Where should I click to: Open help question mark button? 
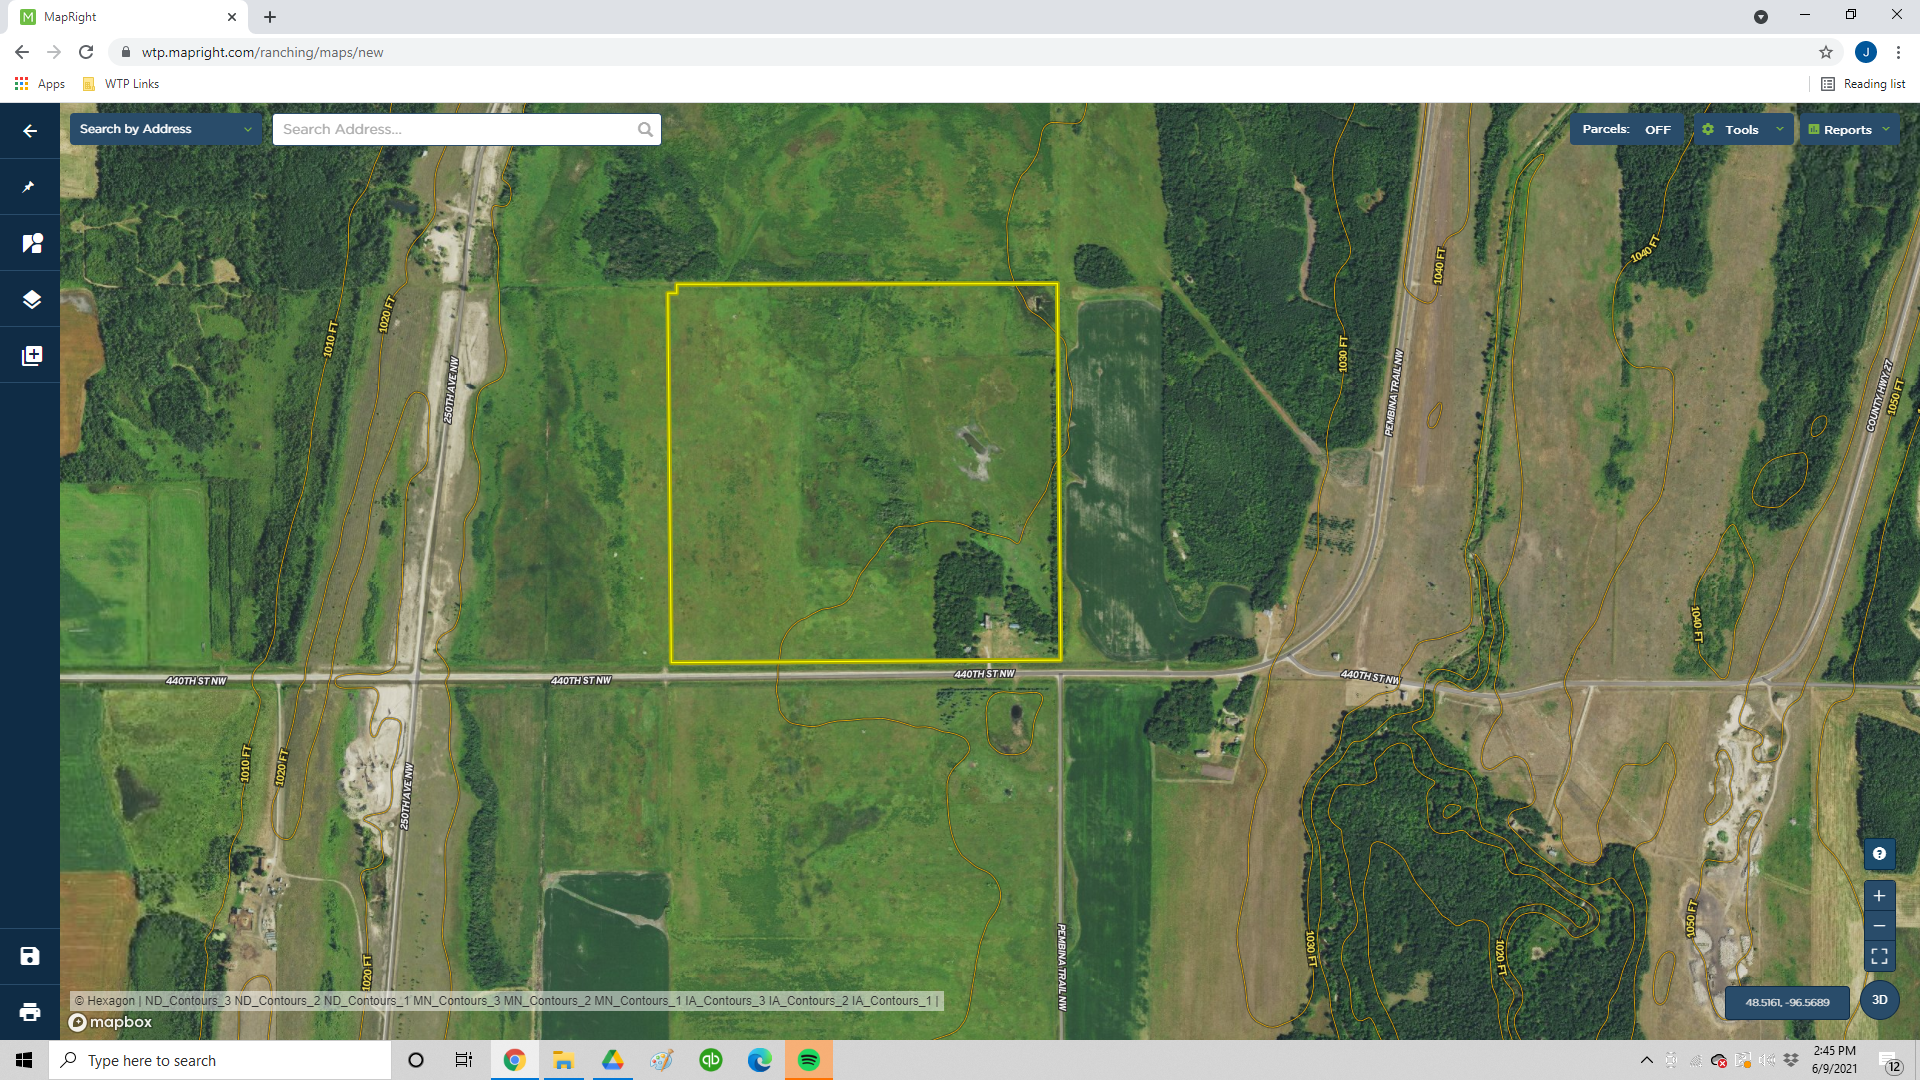point(1879,853)
